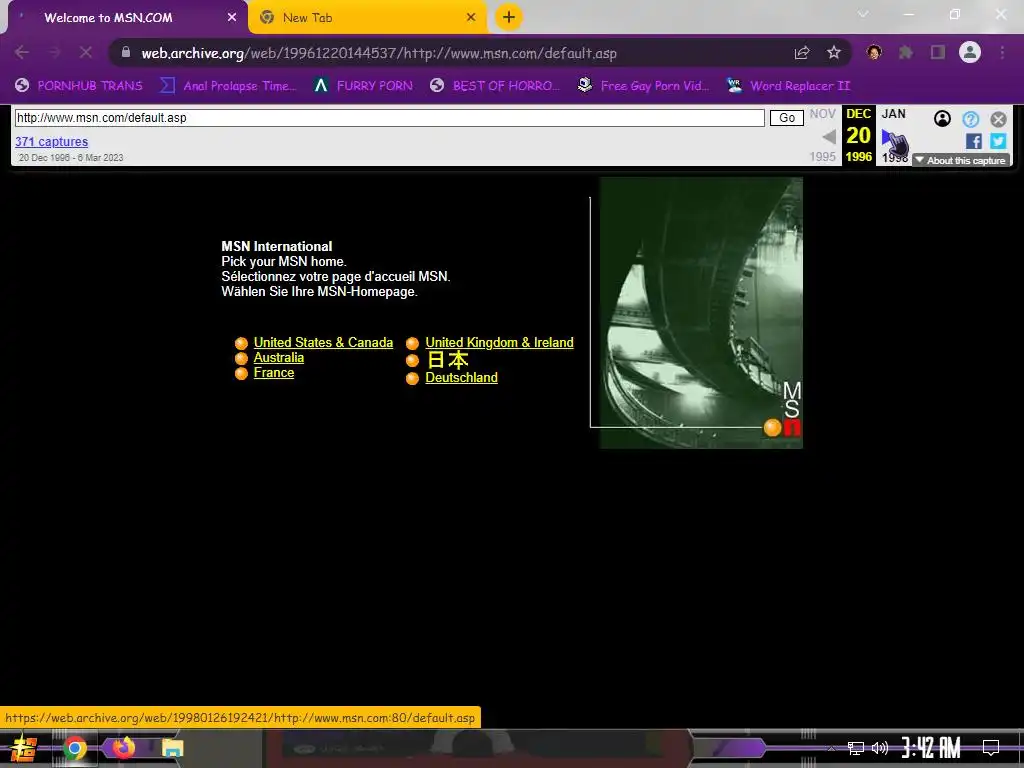Open the Japanese 日本 link
Screen dimensions: 1024x768
447,360
